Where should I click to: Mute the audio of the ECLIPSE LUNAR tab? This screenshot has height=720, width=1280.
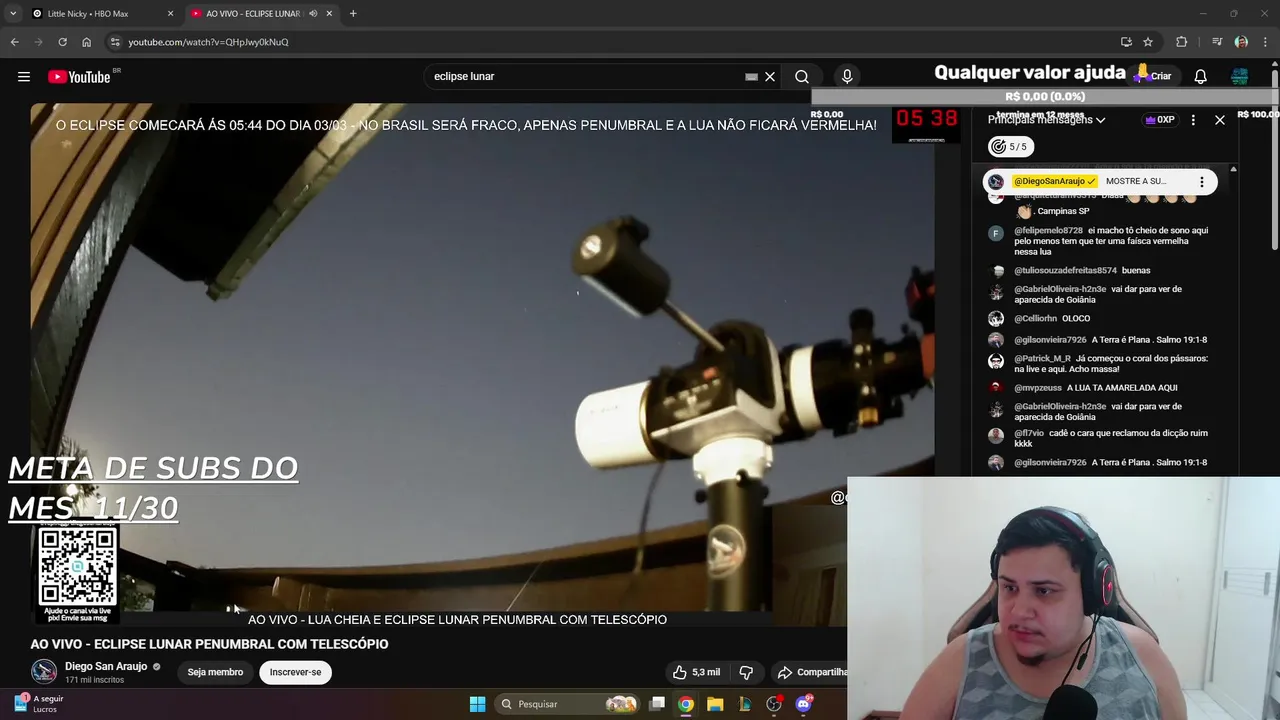point(313,14)
